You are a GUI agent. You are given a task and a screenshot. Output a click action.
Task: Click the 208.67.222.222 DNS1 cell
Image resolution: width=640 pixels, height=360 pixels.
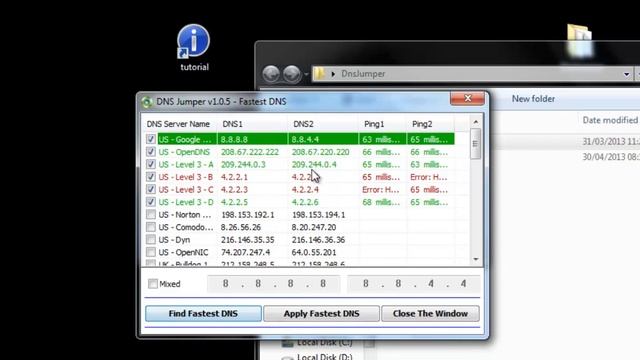[250, 152]
